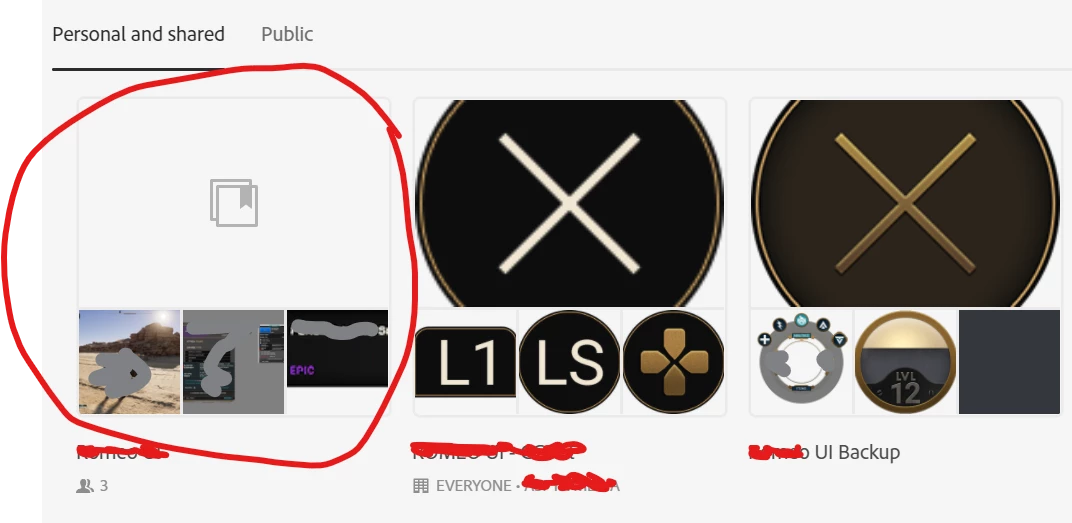The height and width of the screenshot is (523, 1072).
Task: Select the gold D-pad icon
Action: (673, 362)
